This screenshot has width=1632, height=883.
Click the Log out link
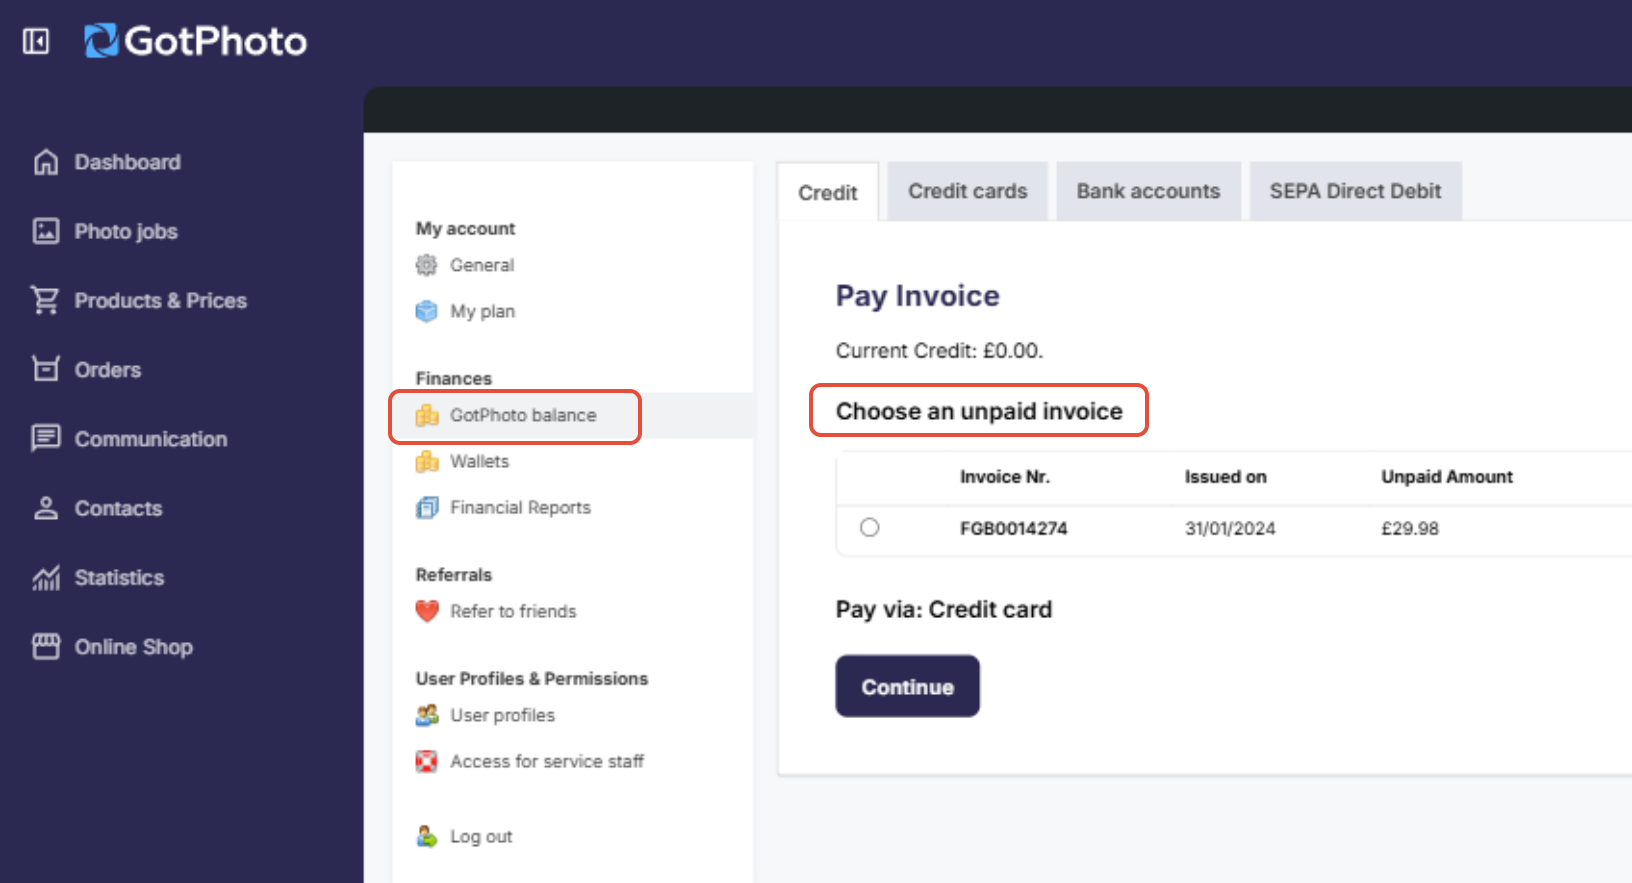pyautogui.click(x=481, y=836)
